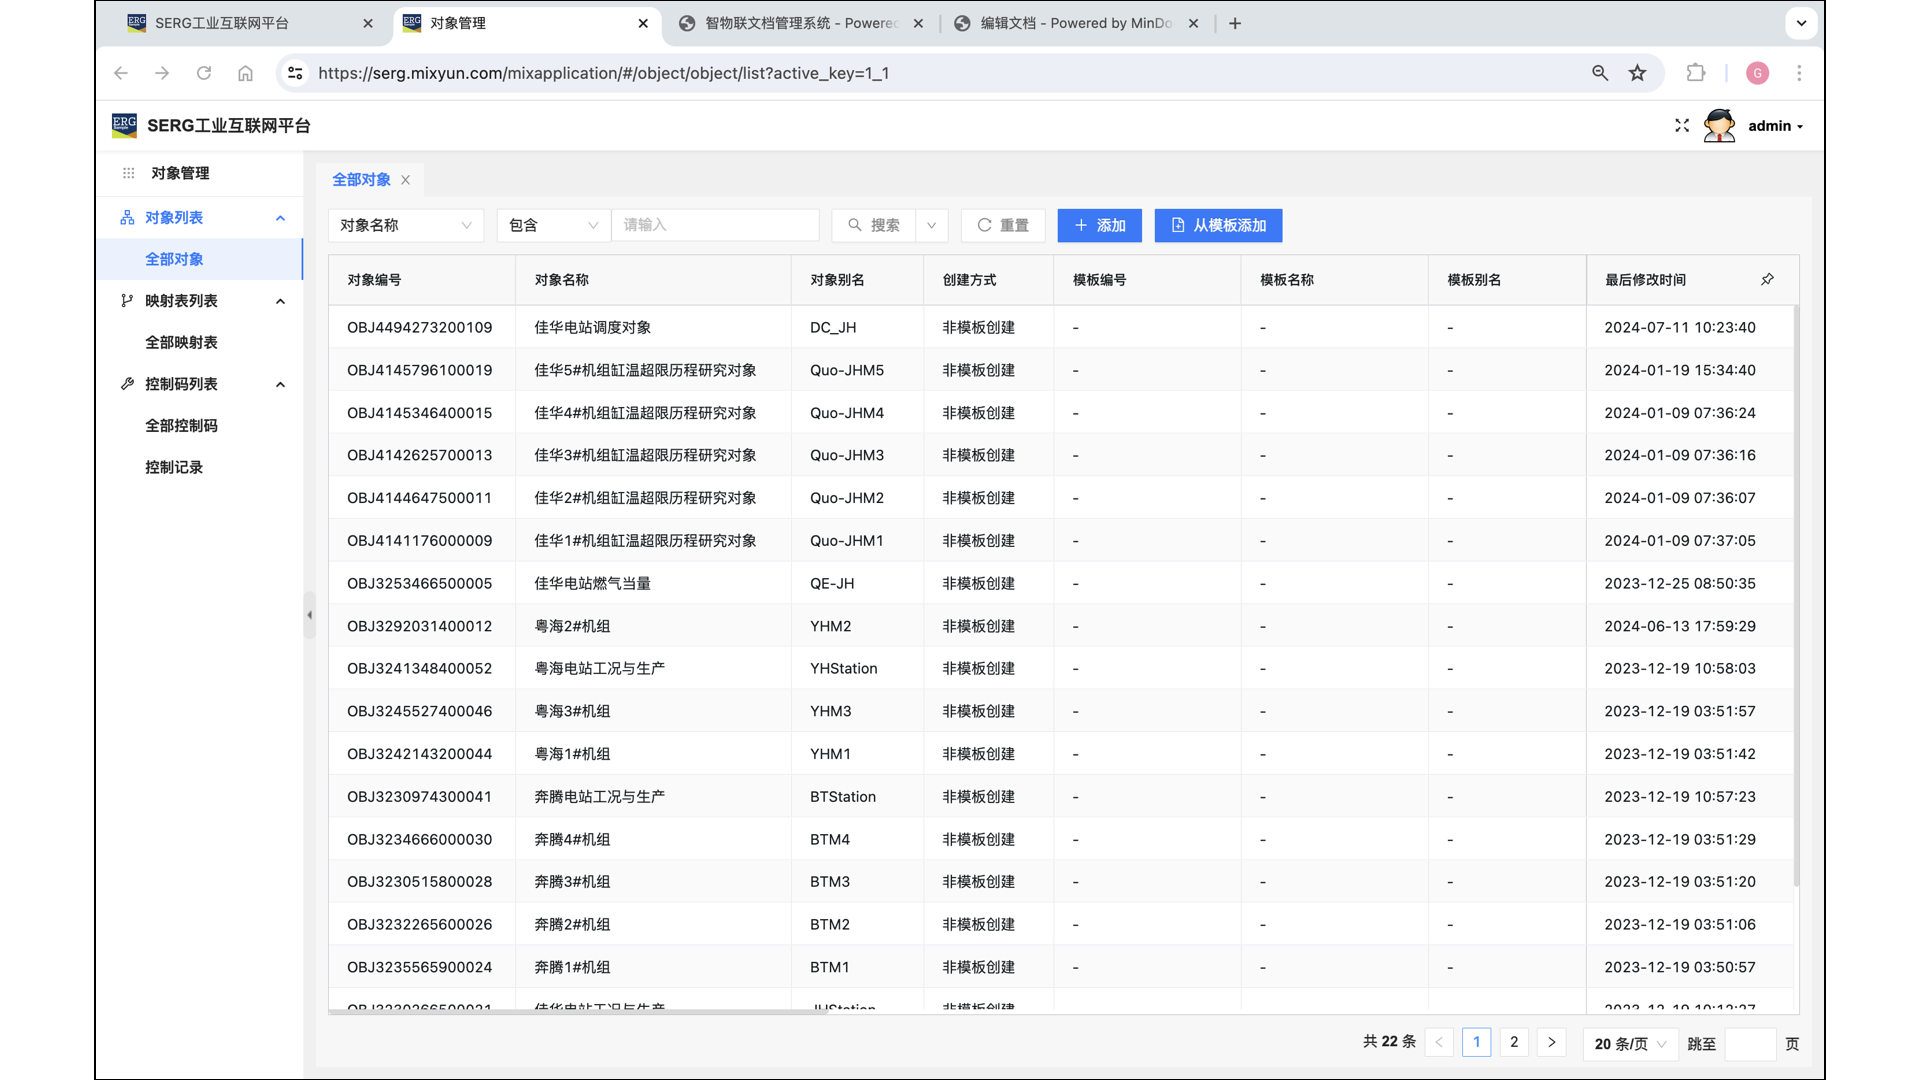The image size is (1920, 1080).
Task: Click the grid icon beside 对象管理
Action: pyautogui.click(x=128, y=173)
